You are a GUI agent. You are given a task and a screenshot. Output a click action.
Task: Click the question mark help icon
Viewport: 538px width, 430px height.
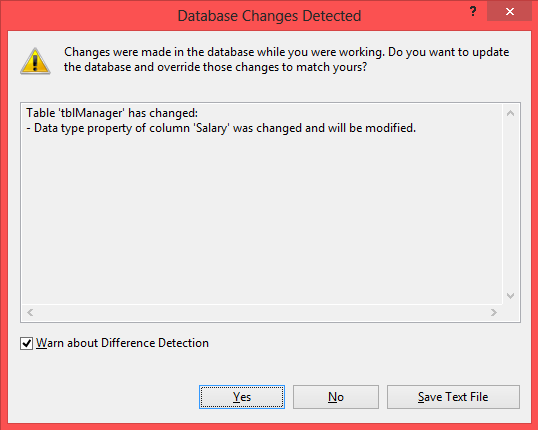473,12
